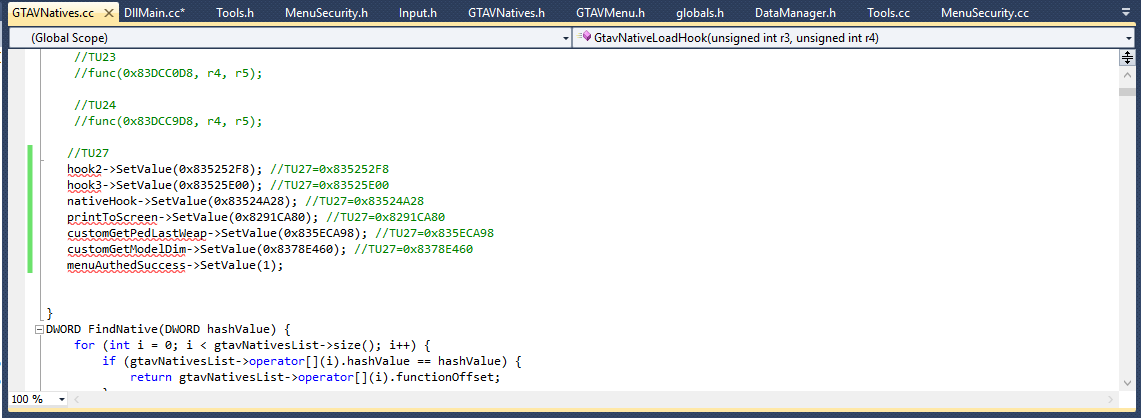Select the Tools.cc tab
1141x418 pixels.
tap(888, 13)
